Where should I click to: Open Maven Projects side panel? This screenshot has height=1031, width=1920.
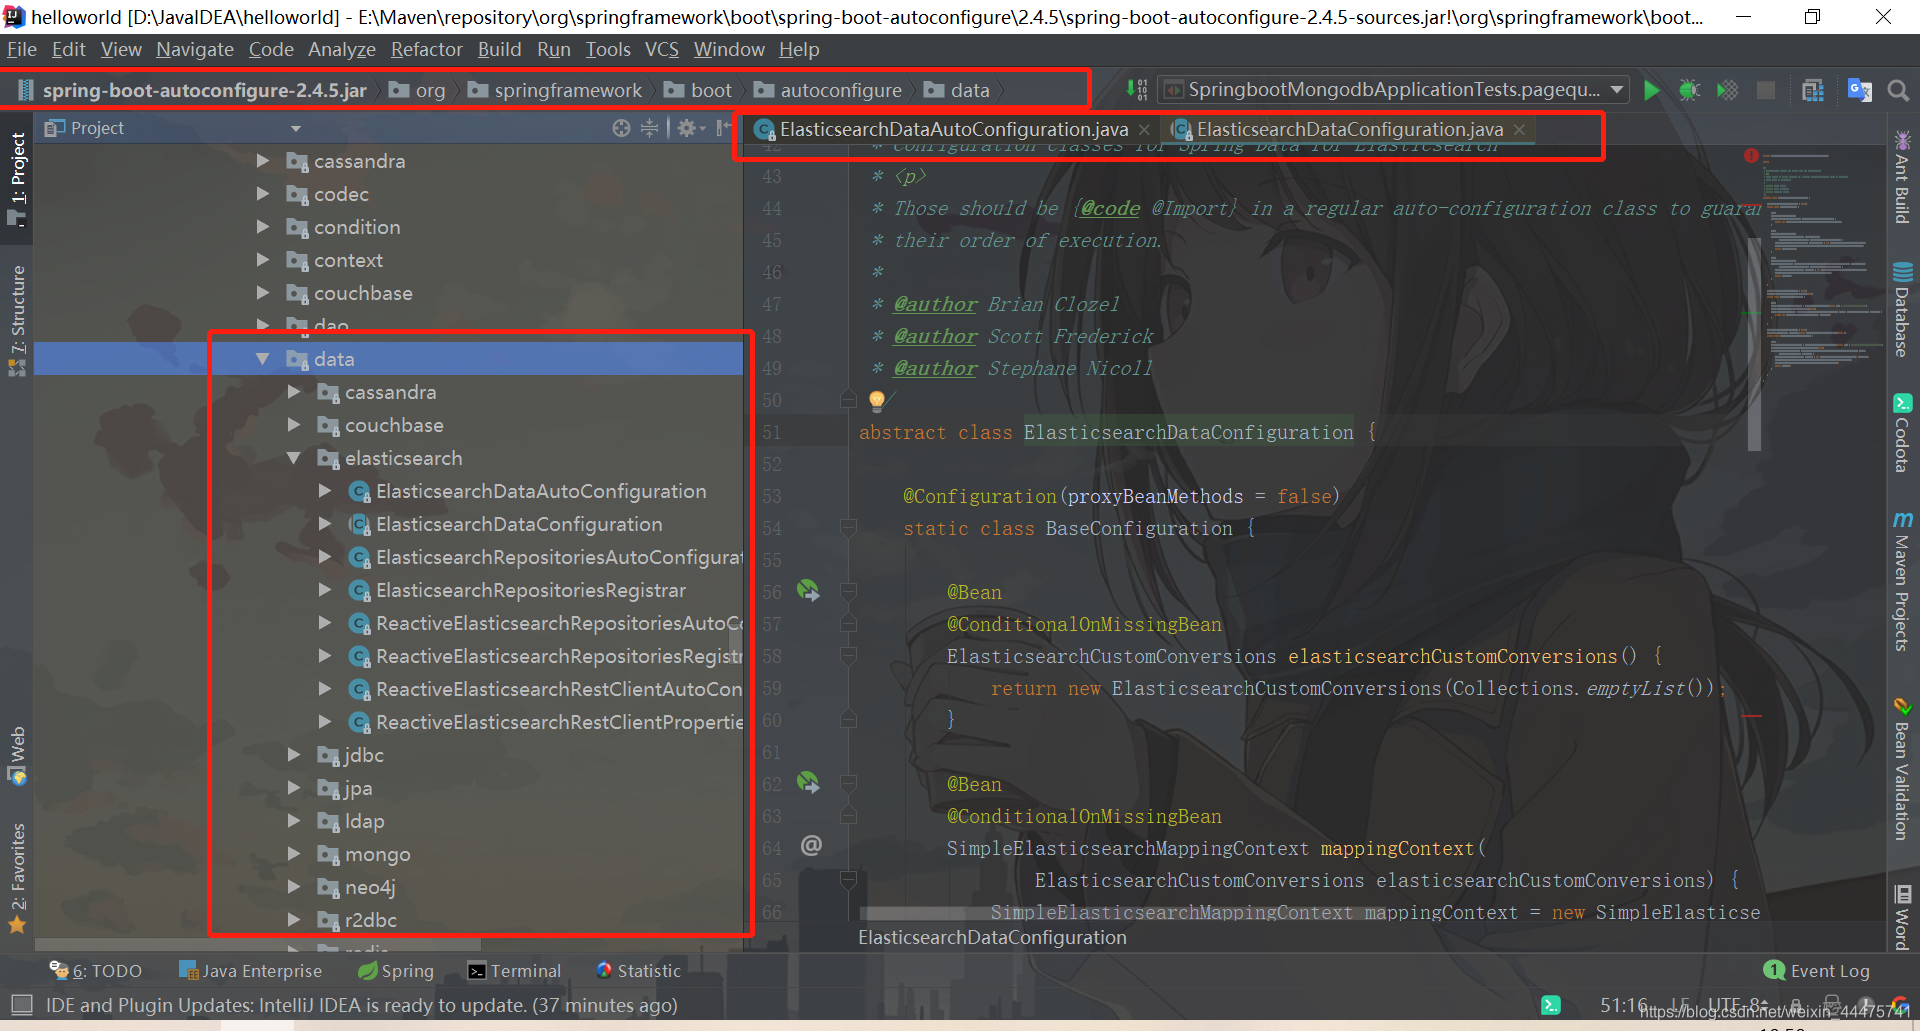pyautogui.click(x=1902, y=582)
